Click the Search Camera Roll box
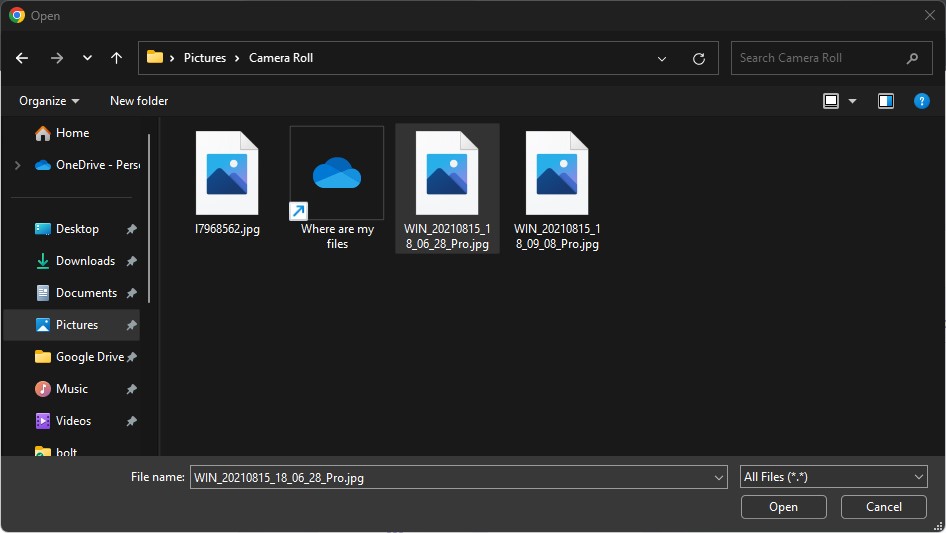 (x=820, y=58)
